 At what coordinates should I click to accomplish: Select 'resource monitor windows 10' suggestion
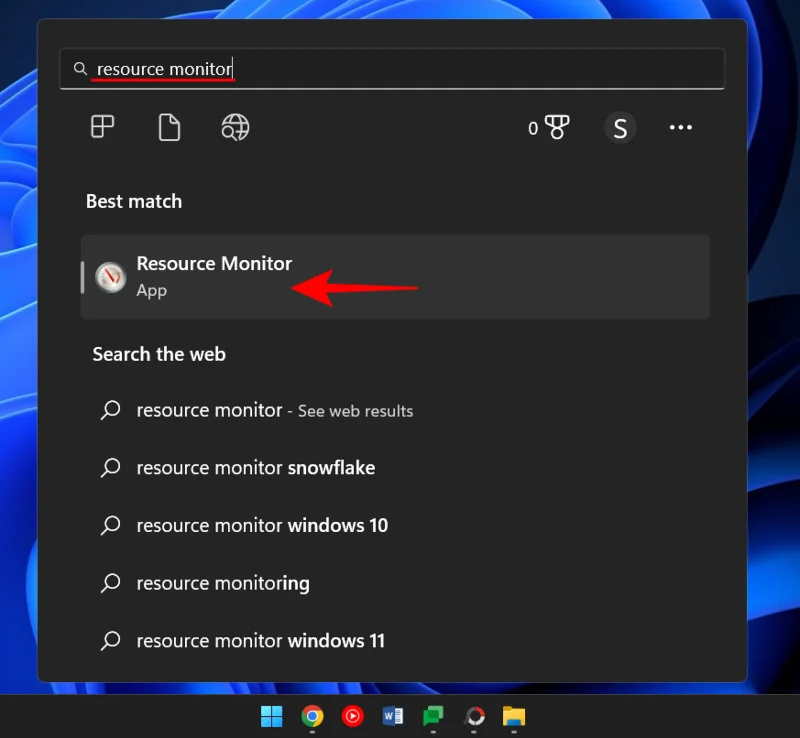(x=262, y=526)
